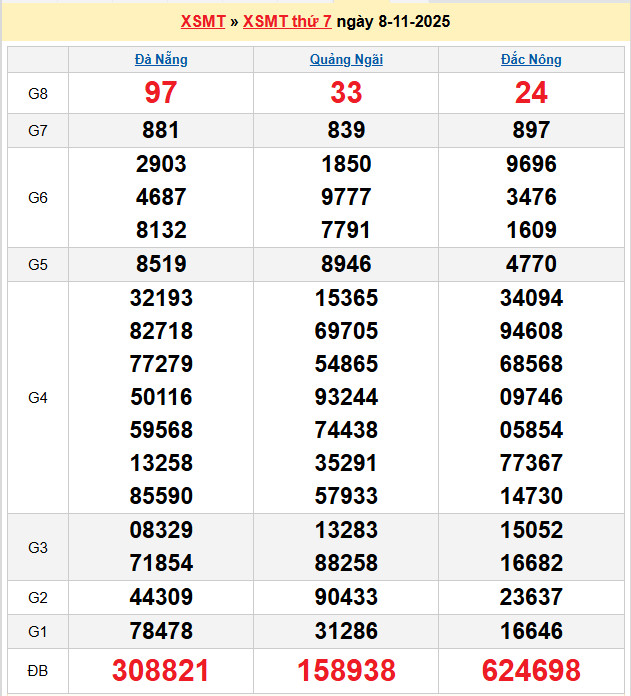Click Quảng Ngãi special prize 158938

pyautogui.click(x=346, y=670)
